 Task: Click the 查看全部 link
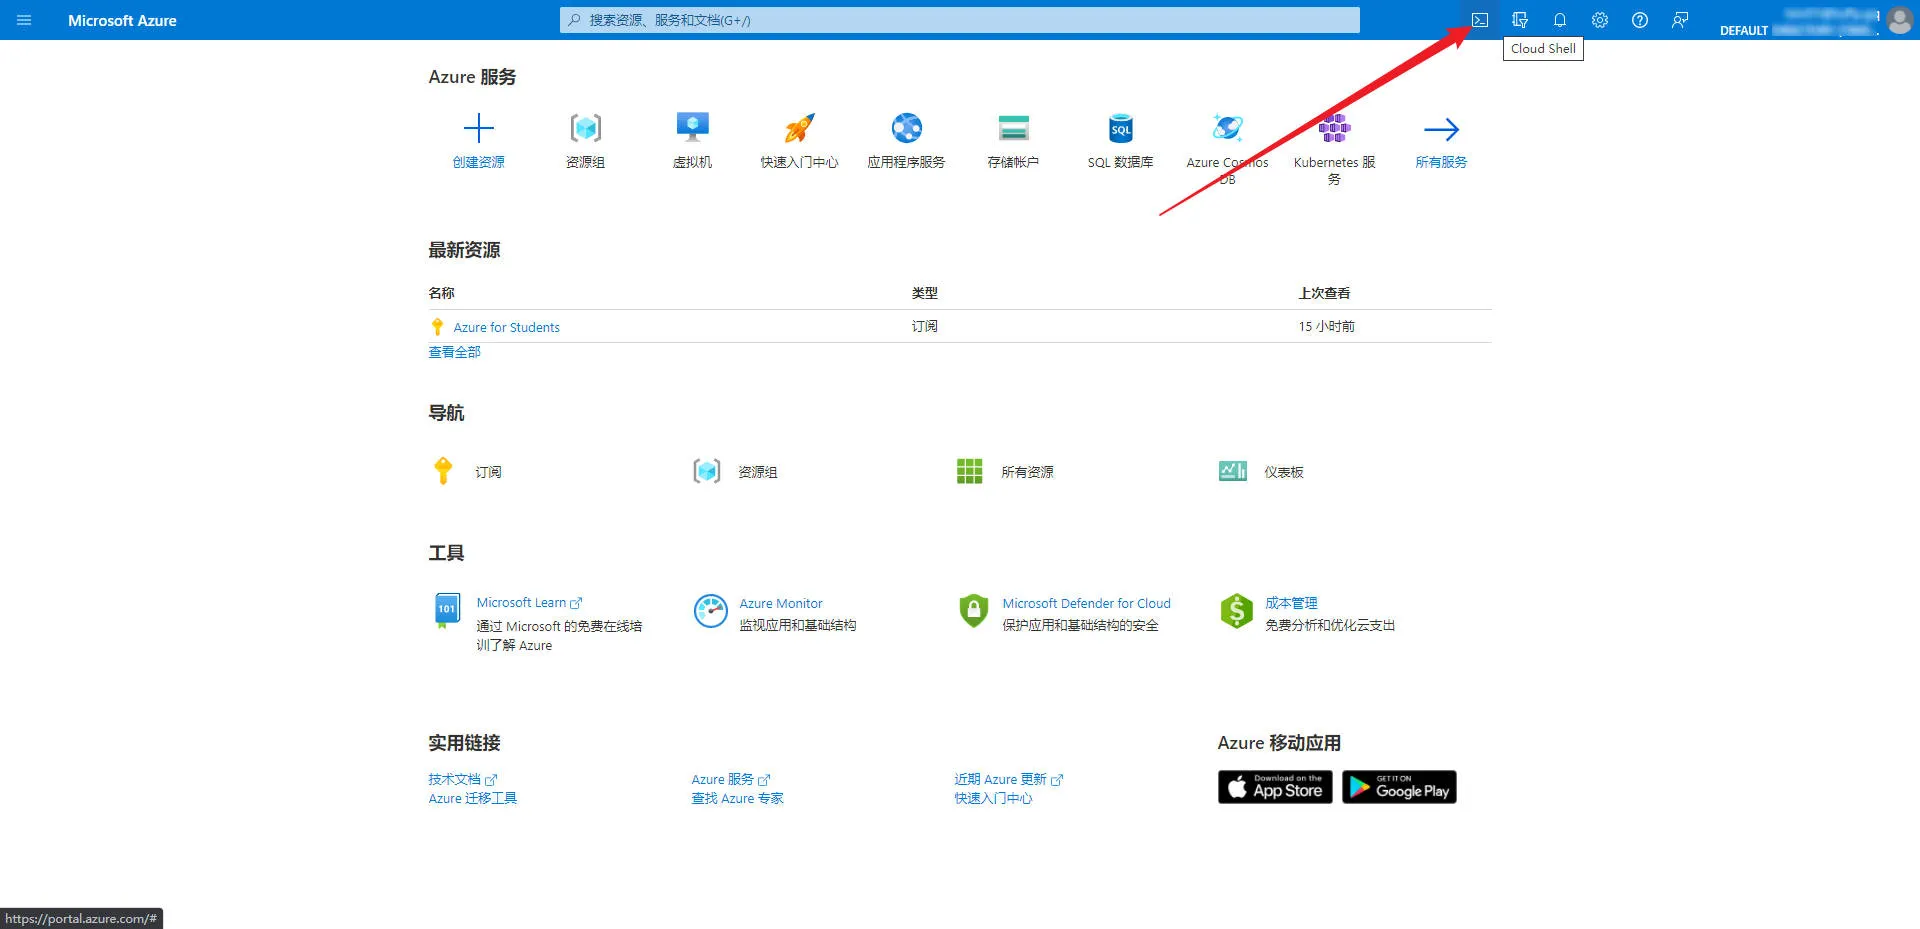point(455,352)
